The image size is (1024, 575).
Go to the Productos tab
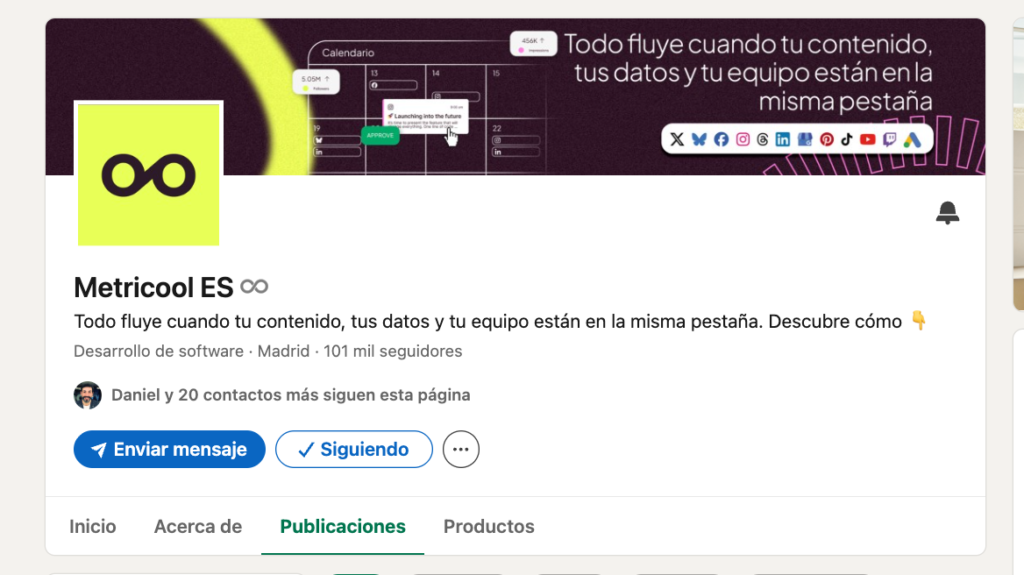(489, 526)
